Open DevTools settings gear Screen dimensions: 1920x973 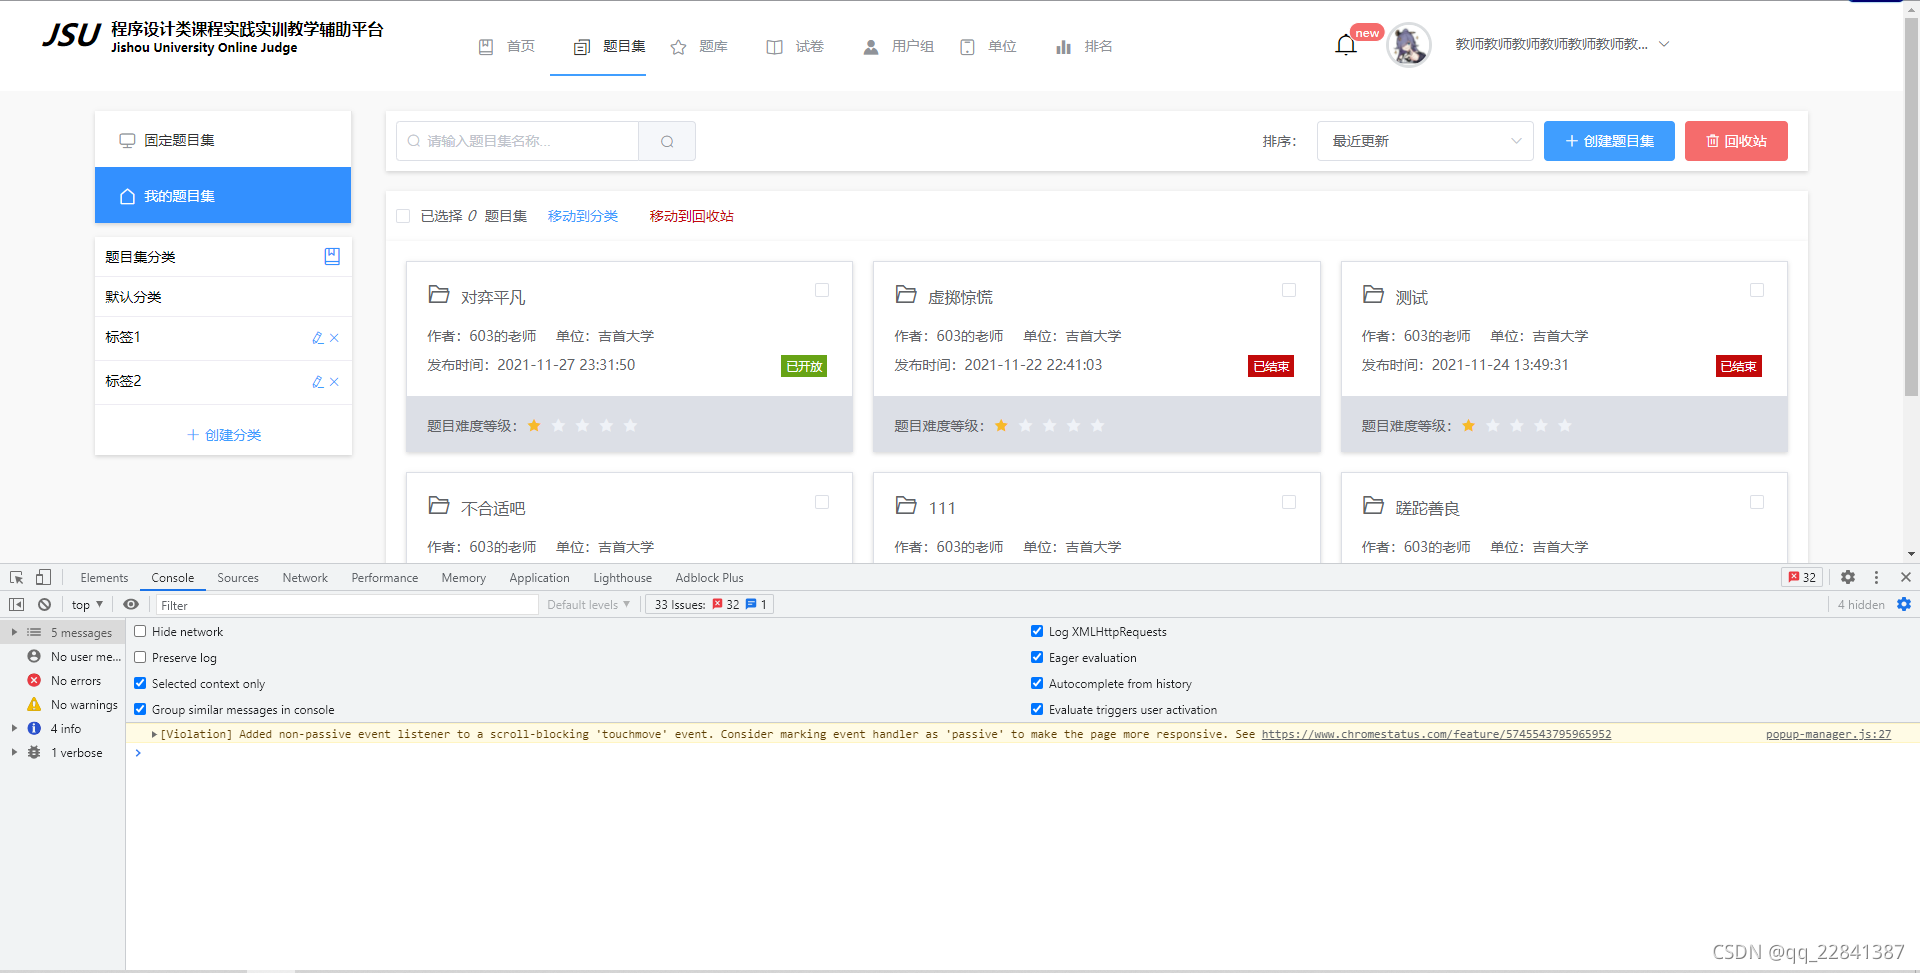coord(1847,577)
